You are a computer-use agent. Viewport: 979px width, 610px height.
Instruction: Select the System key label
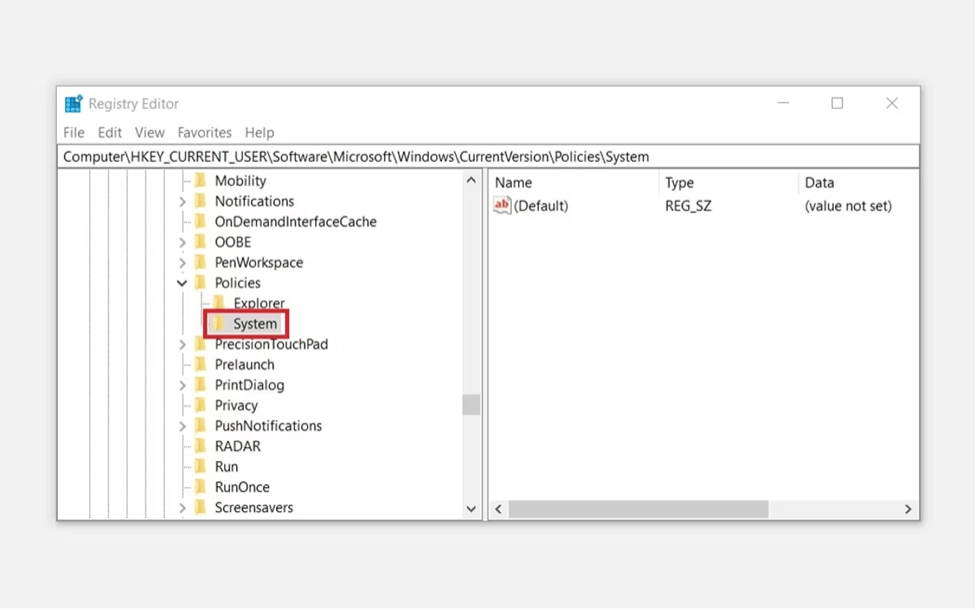[x=255, y=324]
